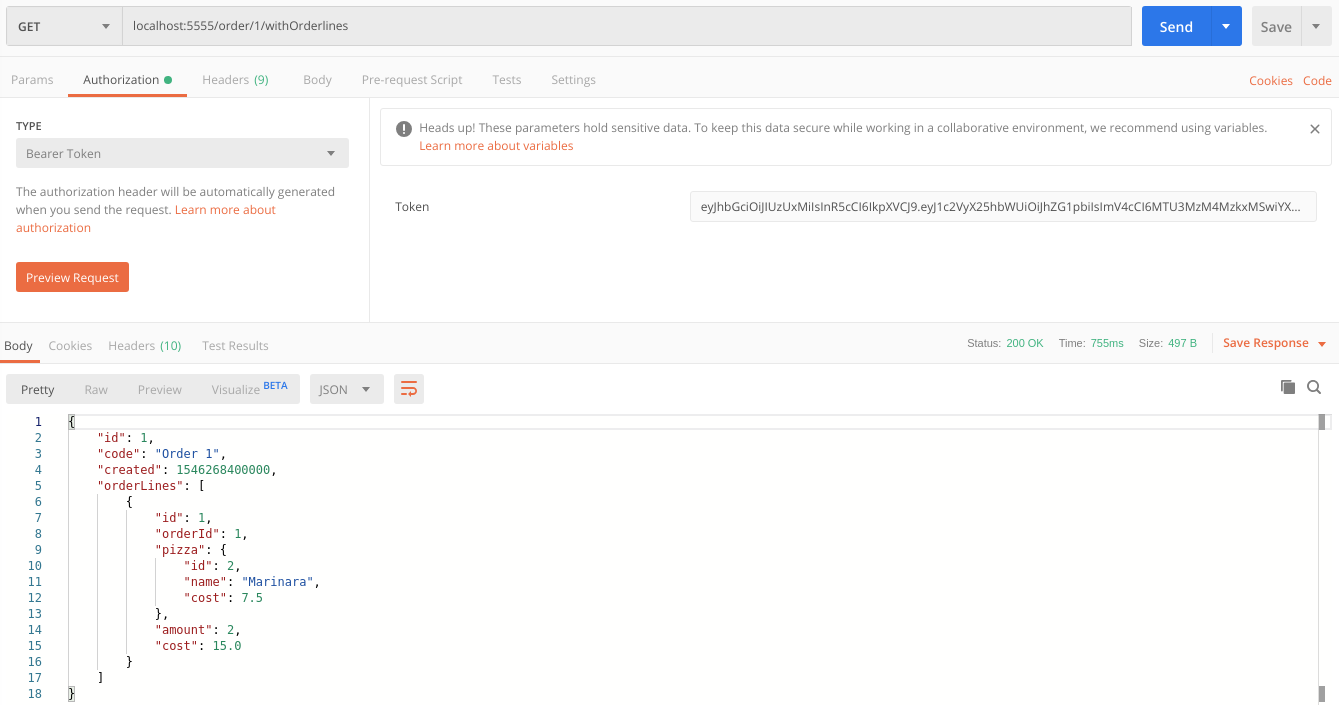Dismiss the Heads up warning banner
Viewport: 1339px width, 705px height.
click(x=1314, y=129)
